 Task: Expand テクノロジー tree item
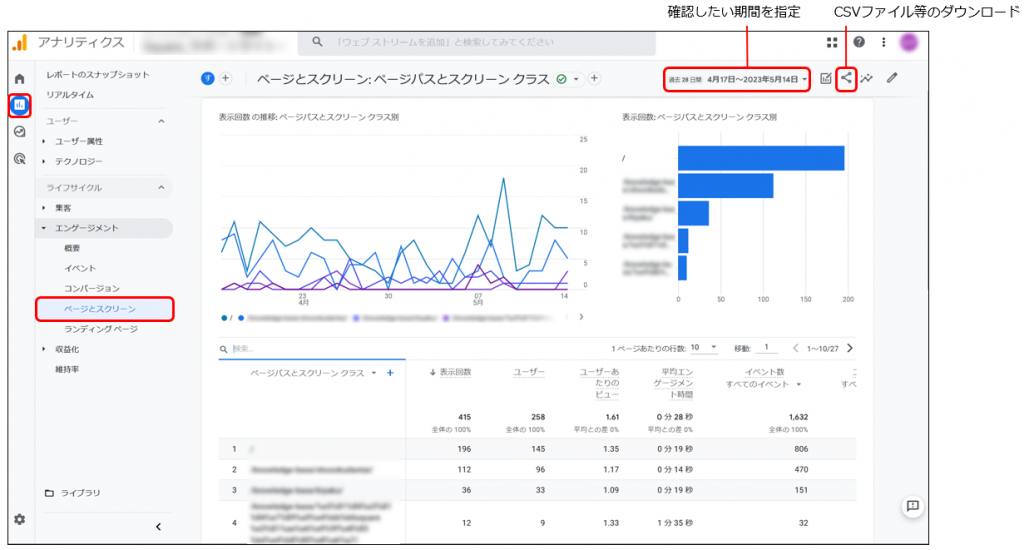tap(44, 161)
